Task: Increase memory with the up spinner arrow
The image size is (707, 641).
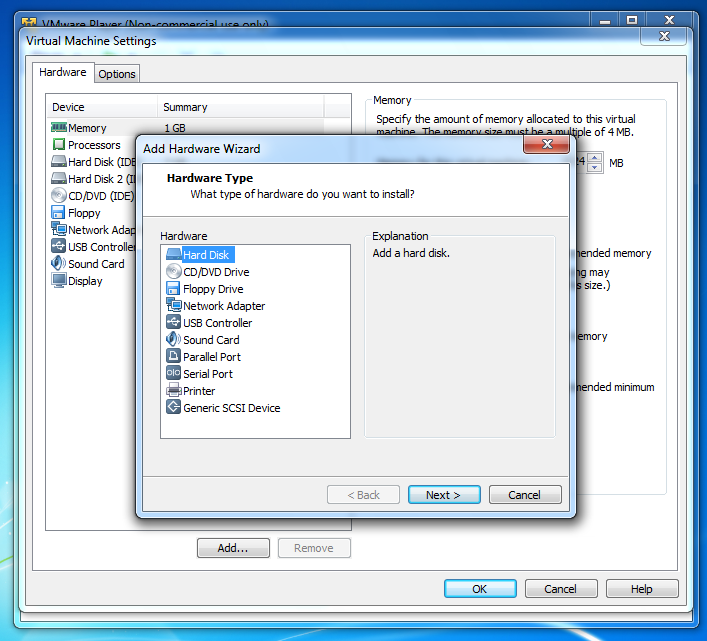Action: [595, 157]
